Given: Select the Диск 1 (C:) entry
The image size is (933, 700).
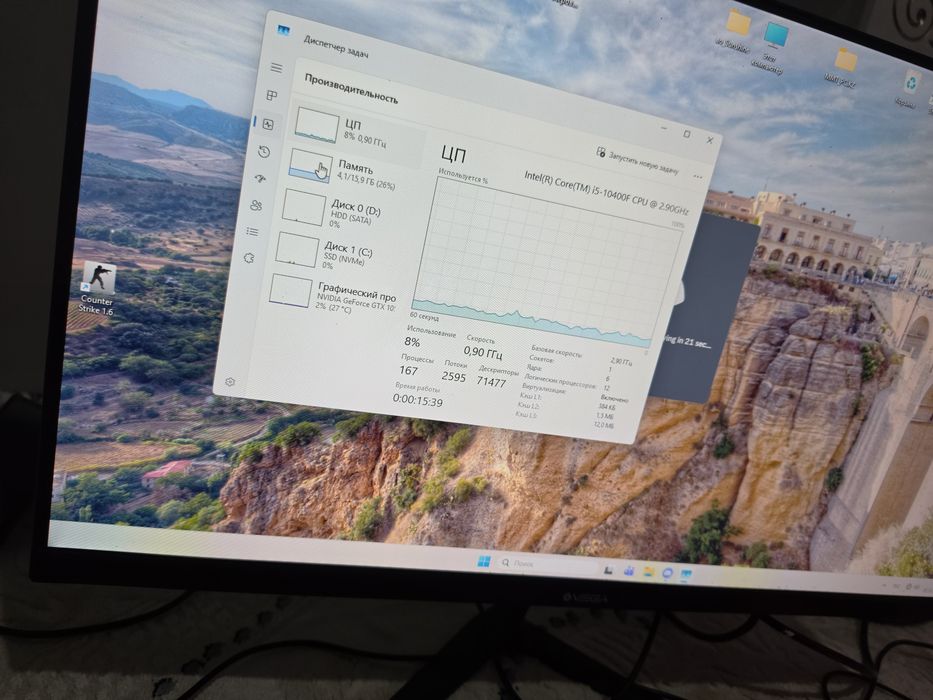Looking at the screenshot, I should (x=340, y=253).
